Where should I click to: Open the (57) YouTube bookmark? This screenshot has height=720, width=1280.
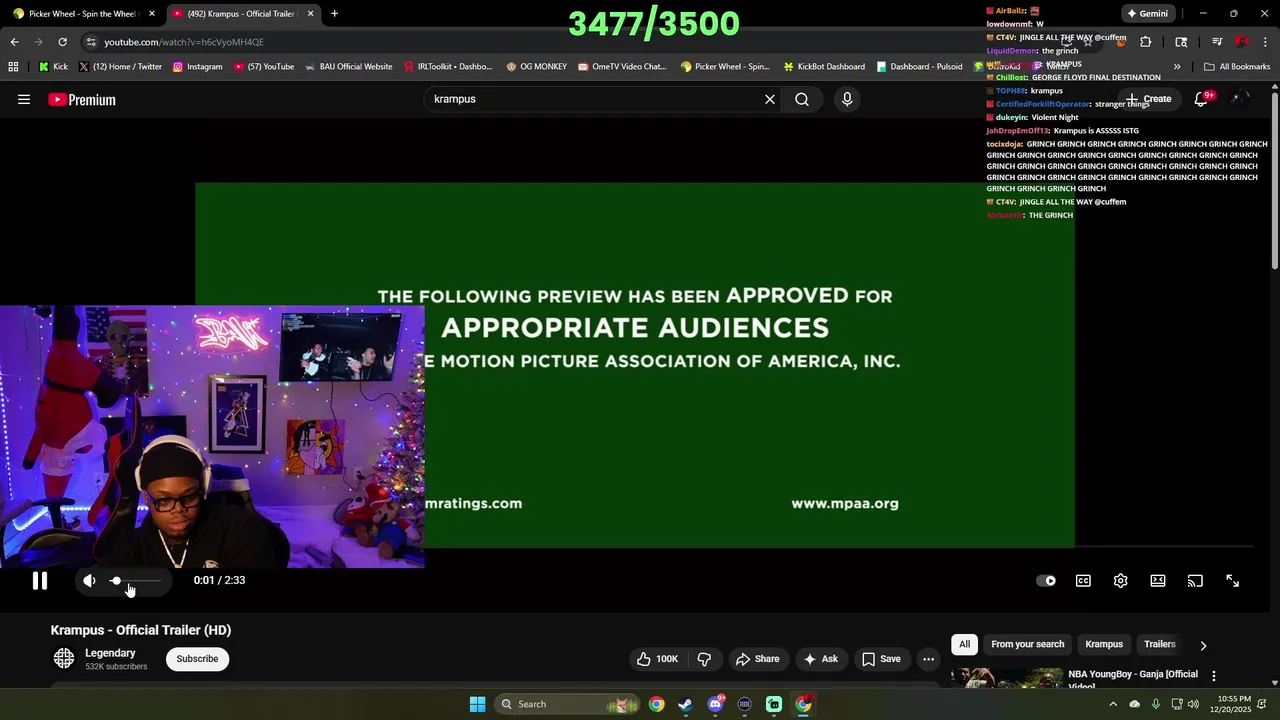click(264, 67)
